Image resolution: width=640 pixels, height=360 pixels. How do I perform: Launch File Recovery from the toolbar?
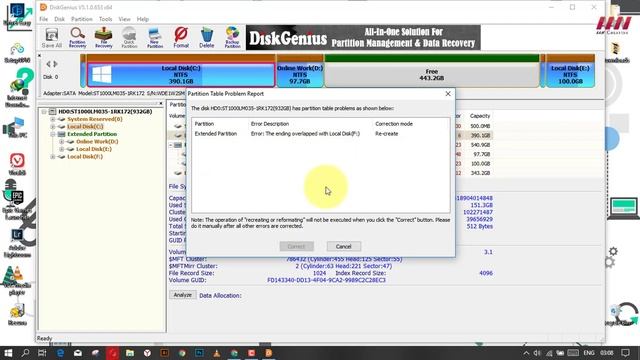point(103,38)
